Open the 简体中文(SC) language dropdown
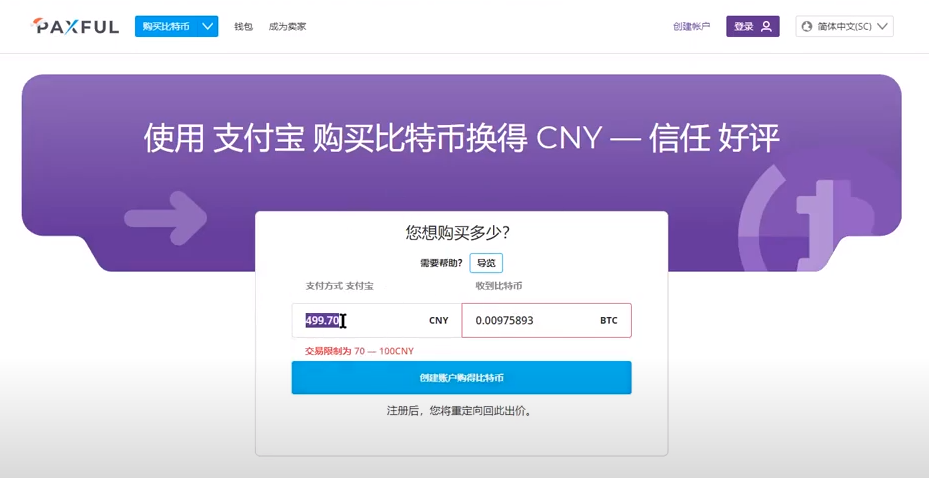 pos(844,27)
